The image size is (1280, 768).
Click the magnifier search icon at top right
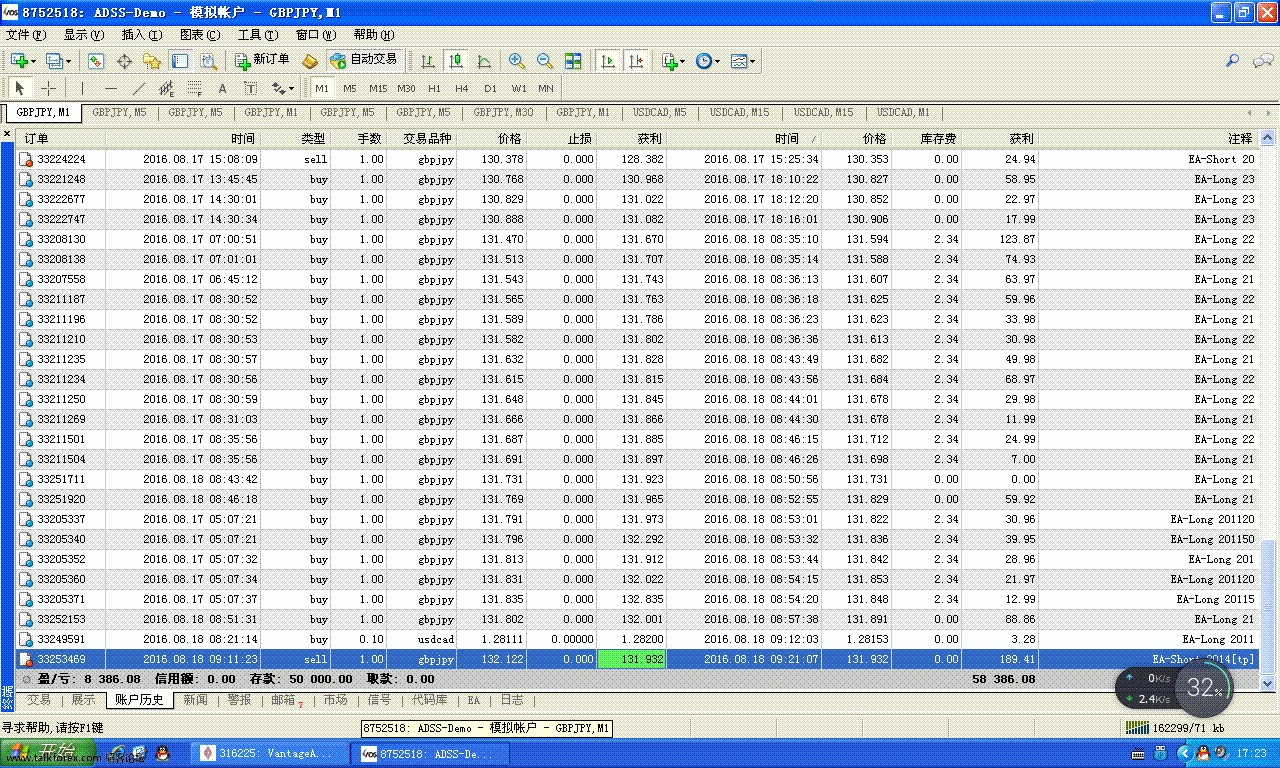(1233, 61)
